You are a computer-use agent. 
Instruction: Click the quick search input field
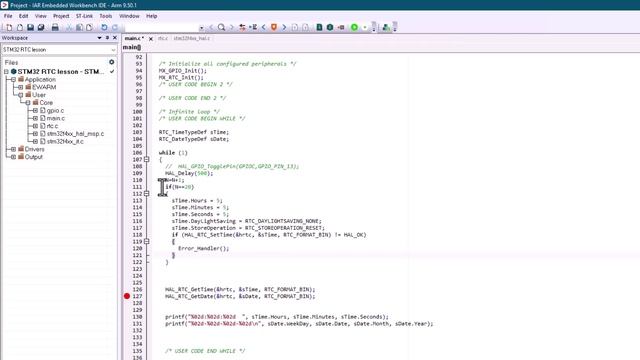(x=161, y=27)
